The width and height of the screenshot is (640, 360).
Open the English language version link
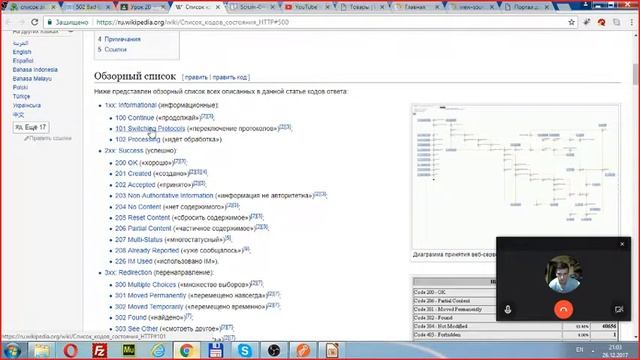[x=22, y=52]
